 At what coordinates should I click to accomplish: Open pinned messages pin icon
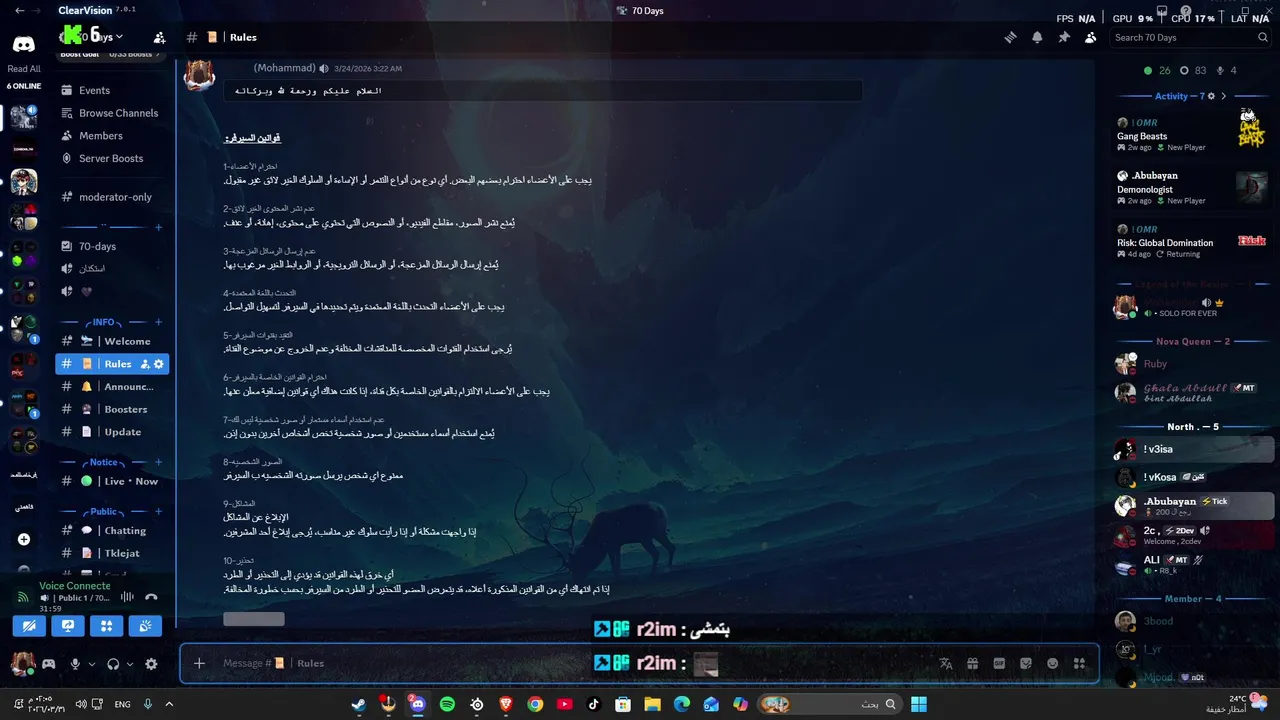pos(1064,37)
